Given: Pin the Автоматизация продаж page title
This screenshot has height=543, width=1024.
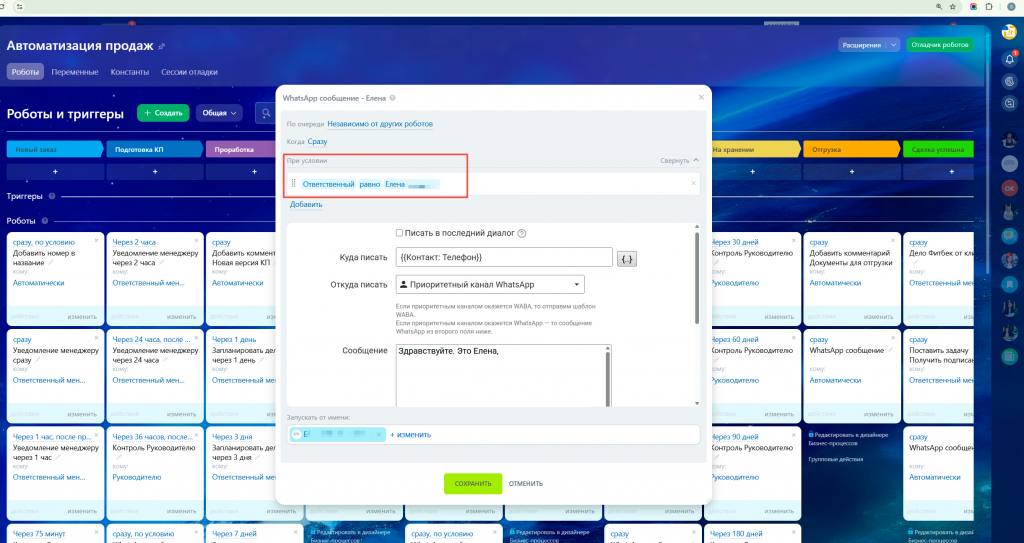Looking at the screenshot, I should tap(162, 46).
